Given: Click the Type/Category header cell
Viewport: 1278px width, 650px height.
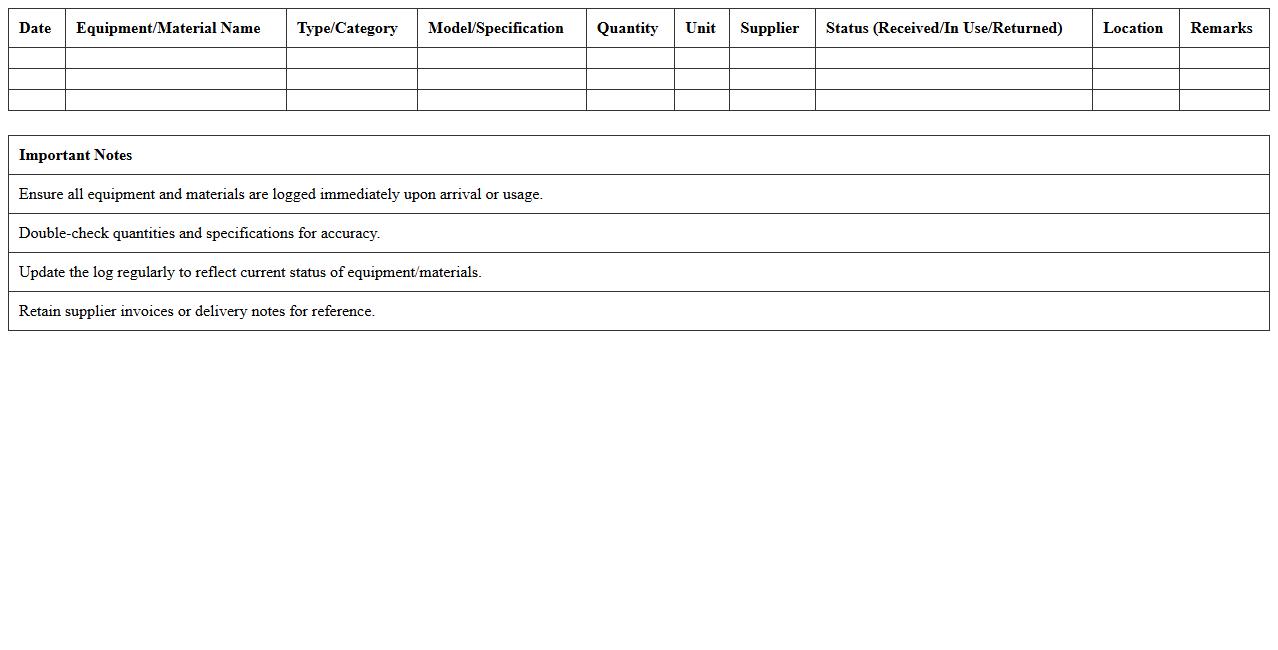Looking at the screenshot, I should [x=347, y=28].
